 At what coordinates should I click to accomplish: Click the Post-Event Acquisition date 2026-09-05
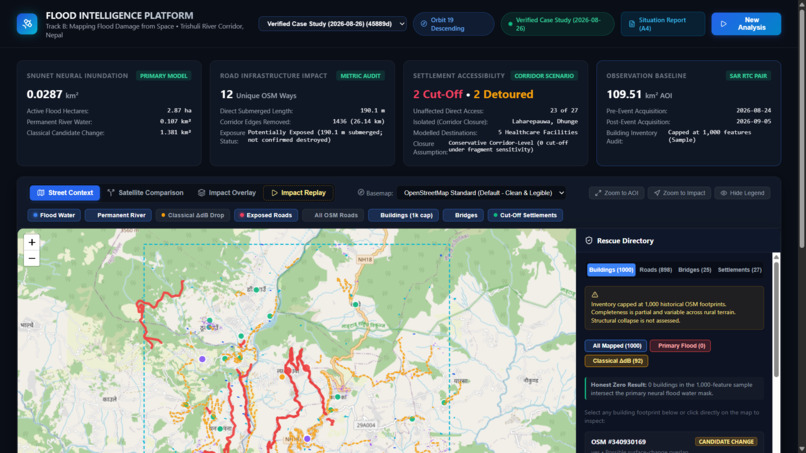click(753, 121)
